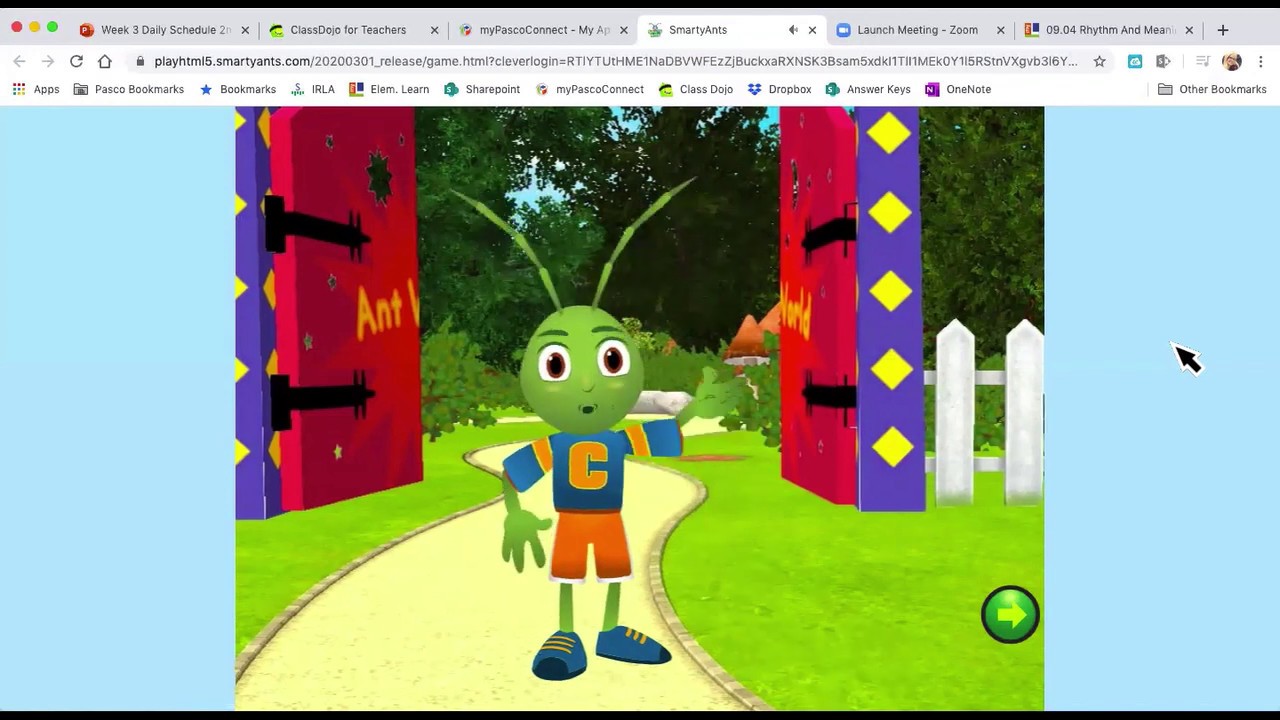Close the ClassDojo for Teachers tab
1280x720 pixels.
434,30
